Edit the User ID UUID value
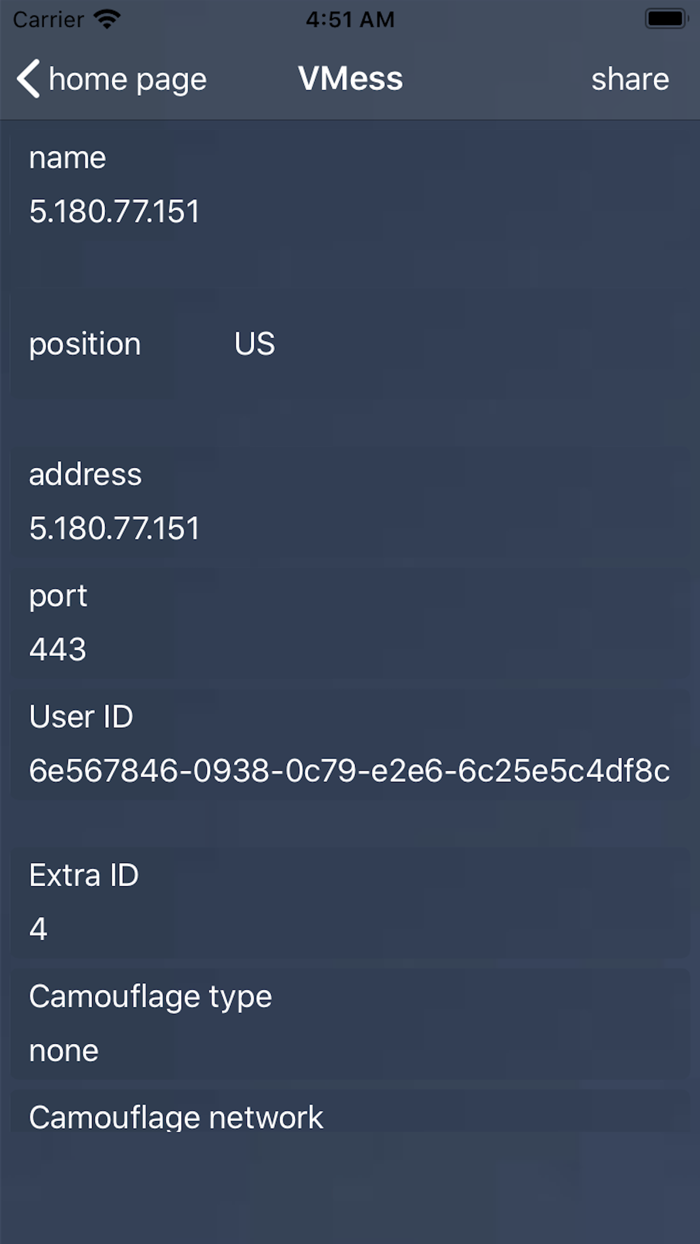This screenshot has width=700, height=1244. pyautogui.click(x=349, y=771)
